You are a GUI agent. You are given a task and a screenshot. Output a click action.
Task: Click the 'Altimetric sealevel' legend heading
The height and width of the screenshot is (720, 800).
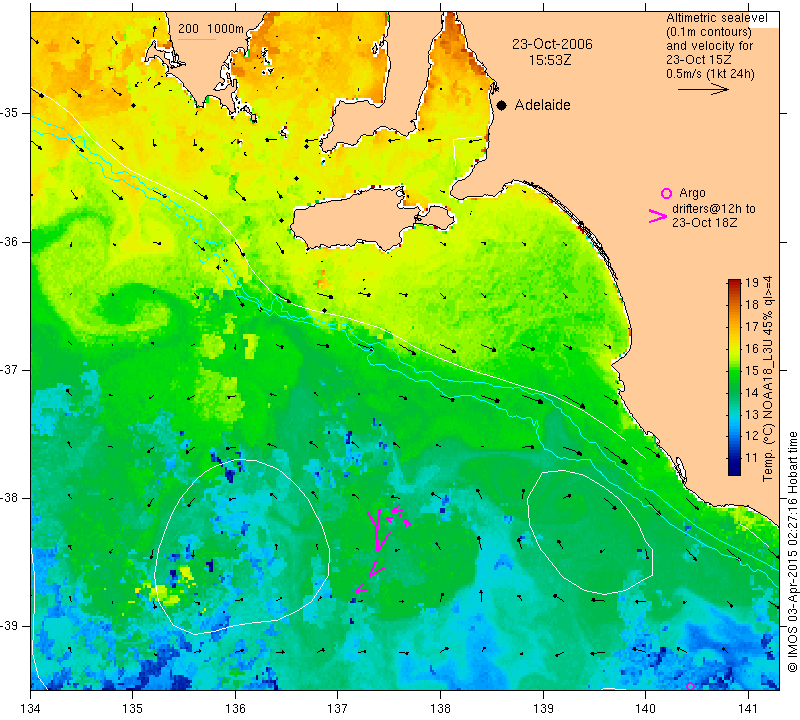pos(716,18)
